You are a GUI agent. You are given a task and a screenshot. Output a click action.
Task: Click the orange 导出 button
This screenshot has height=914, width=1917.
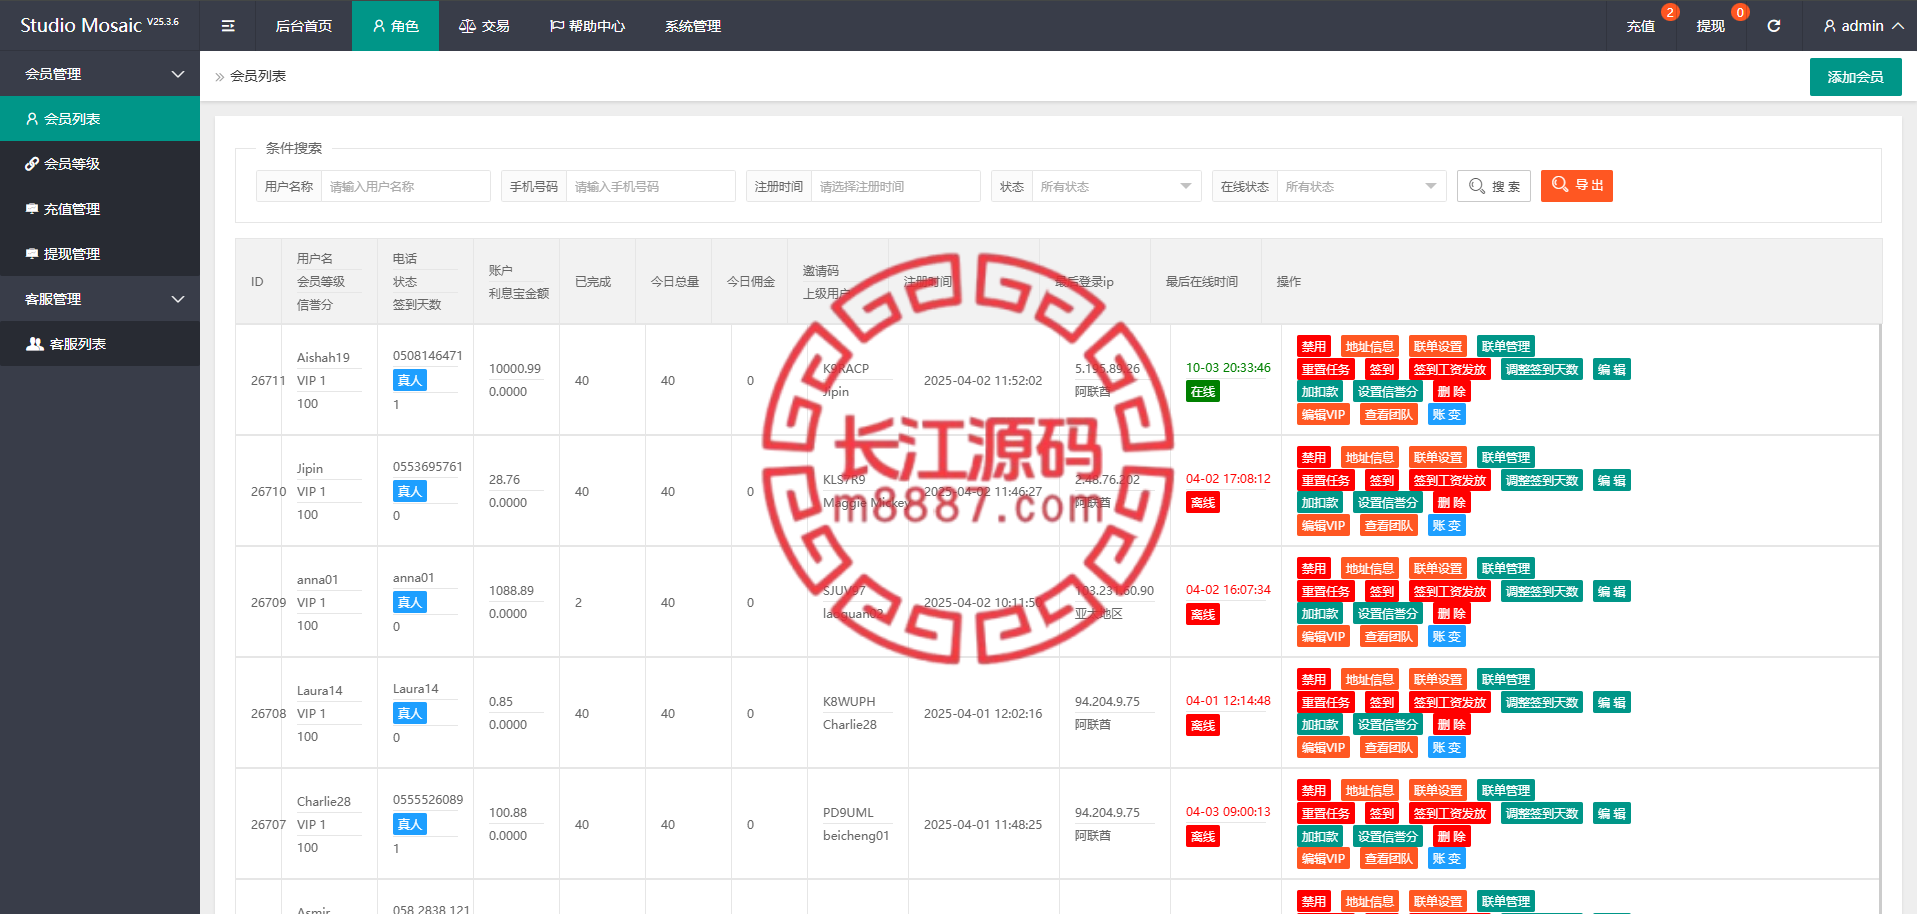pos(1577,186)
